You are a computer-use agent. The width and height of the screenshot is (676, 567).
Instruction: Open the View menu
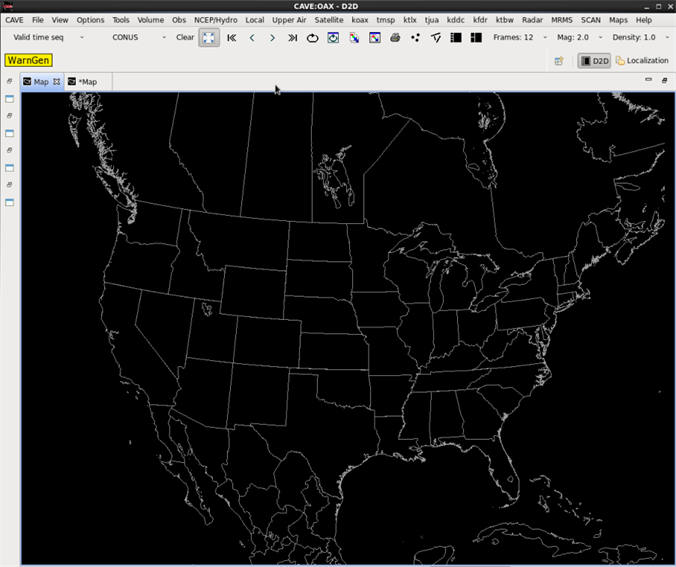[60, 20]
